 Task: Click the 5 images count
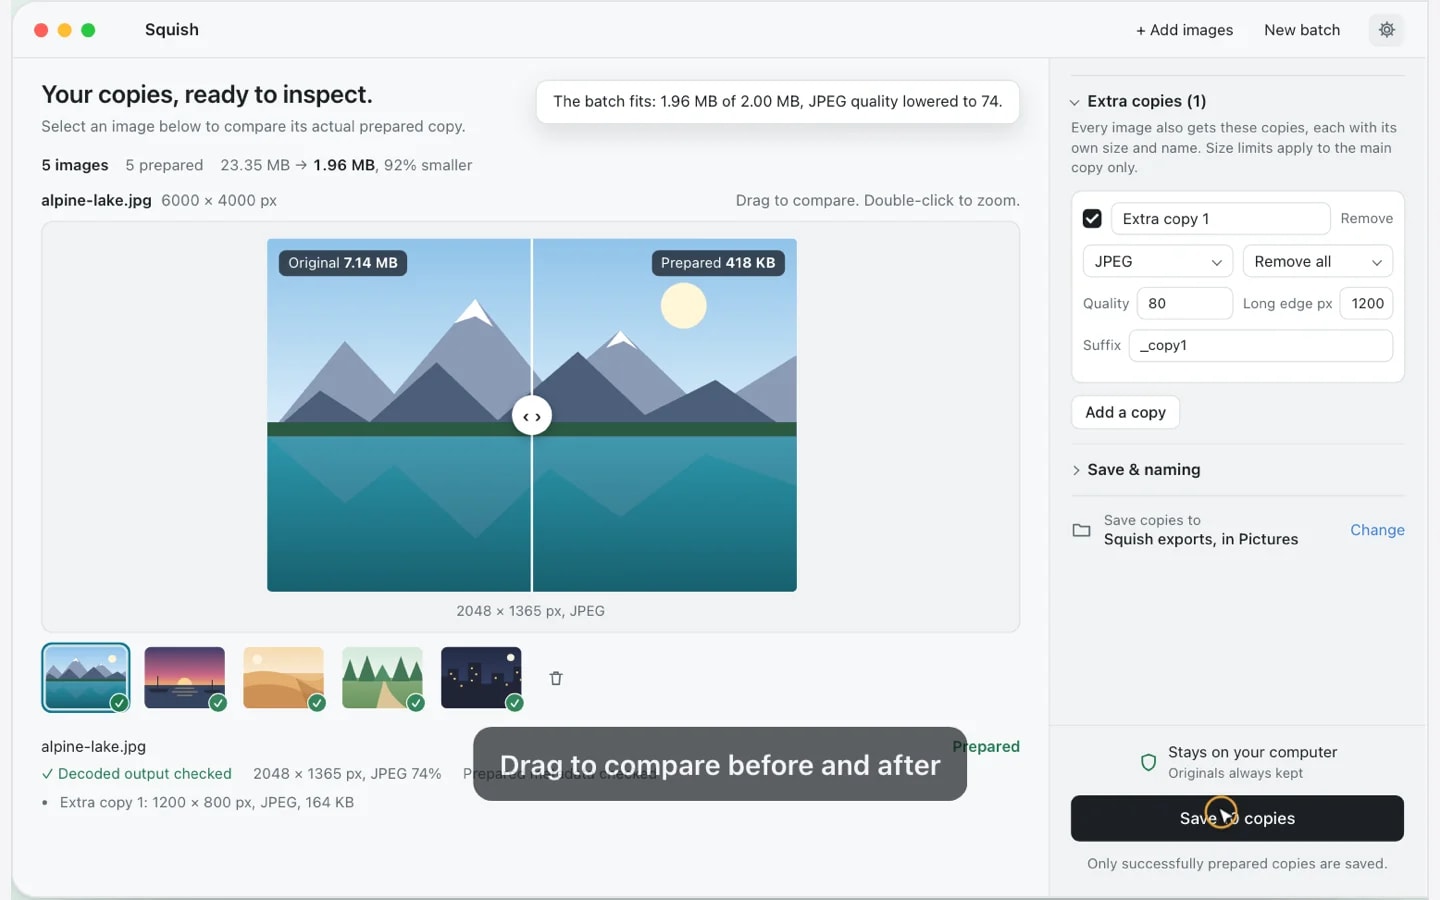(x=75, y=165)
